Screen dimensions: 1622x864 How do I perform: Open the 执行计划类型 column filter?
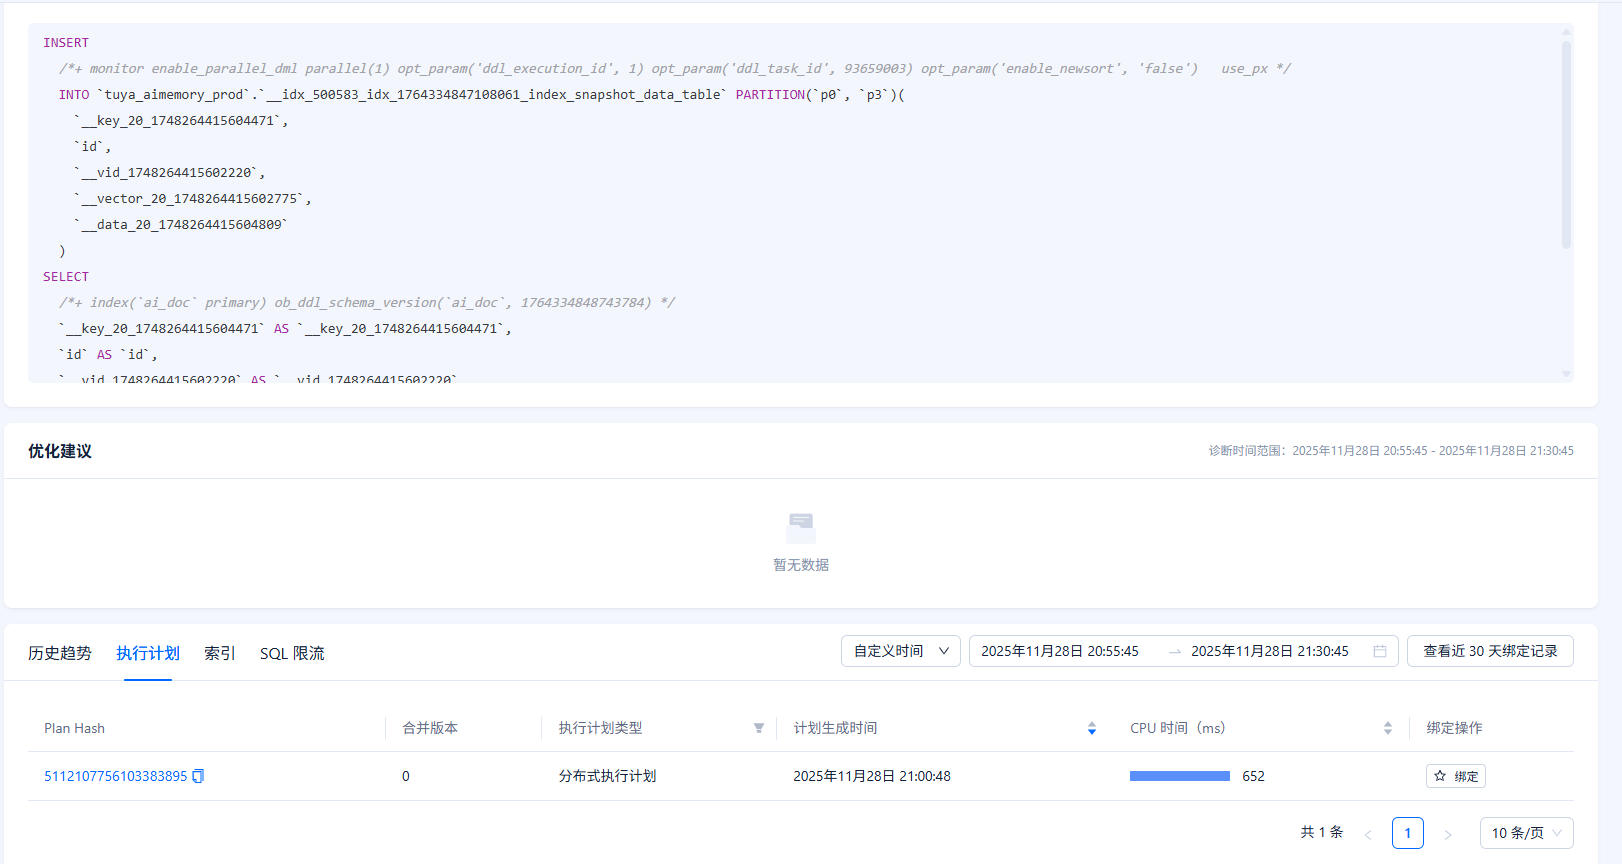coord(759,728)
